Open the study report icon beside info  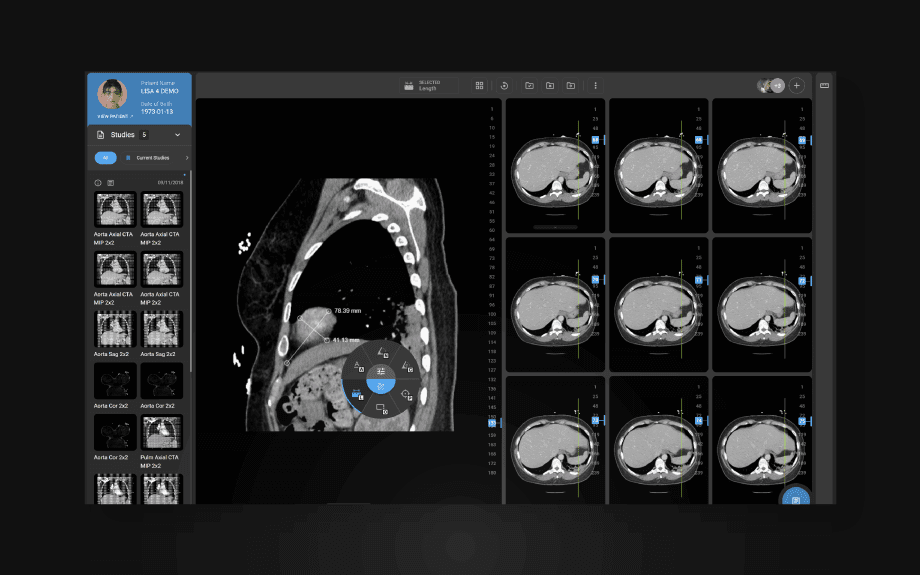pos(110,183)
